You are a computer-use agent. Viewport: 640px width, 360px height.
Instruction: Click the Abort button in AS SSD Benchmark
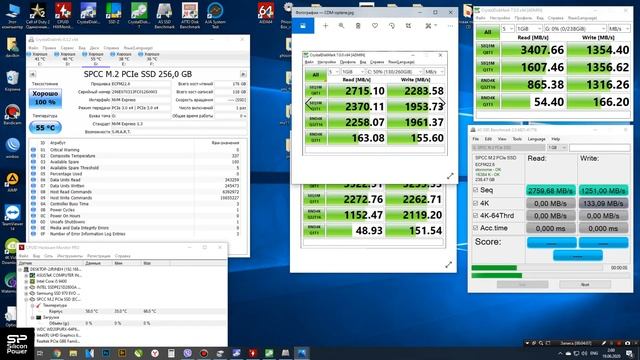click(585, 284)
